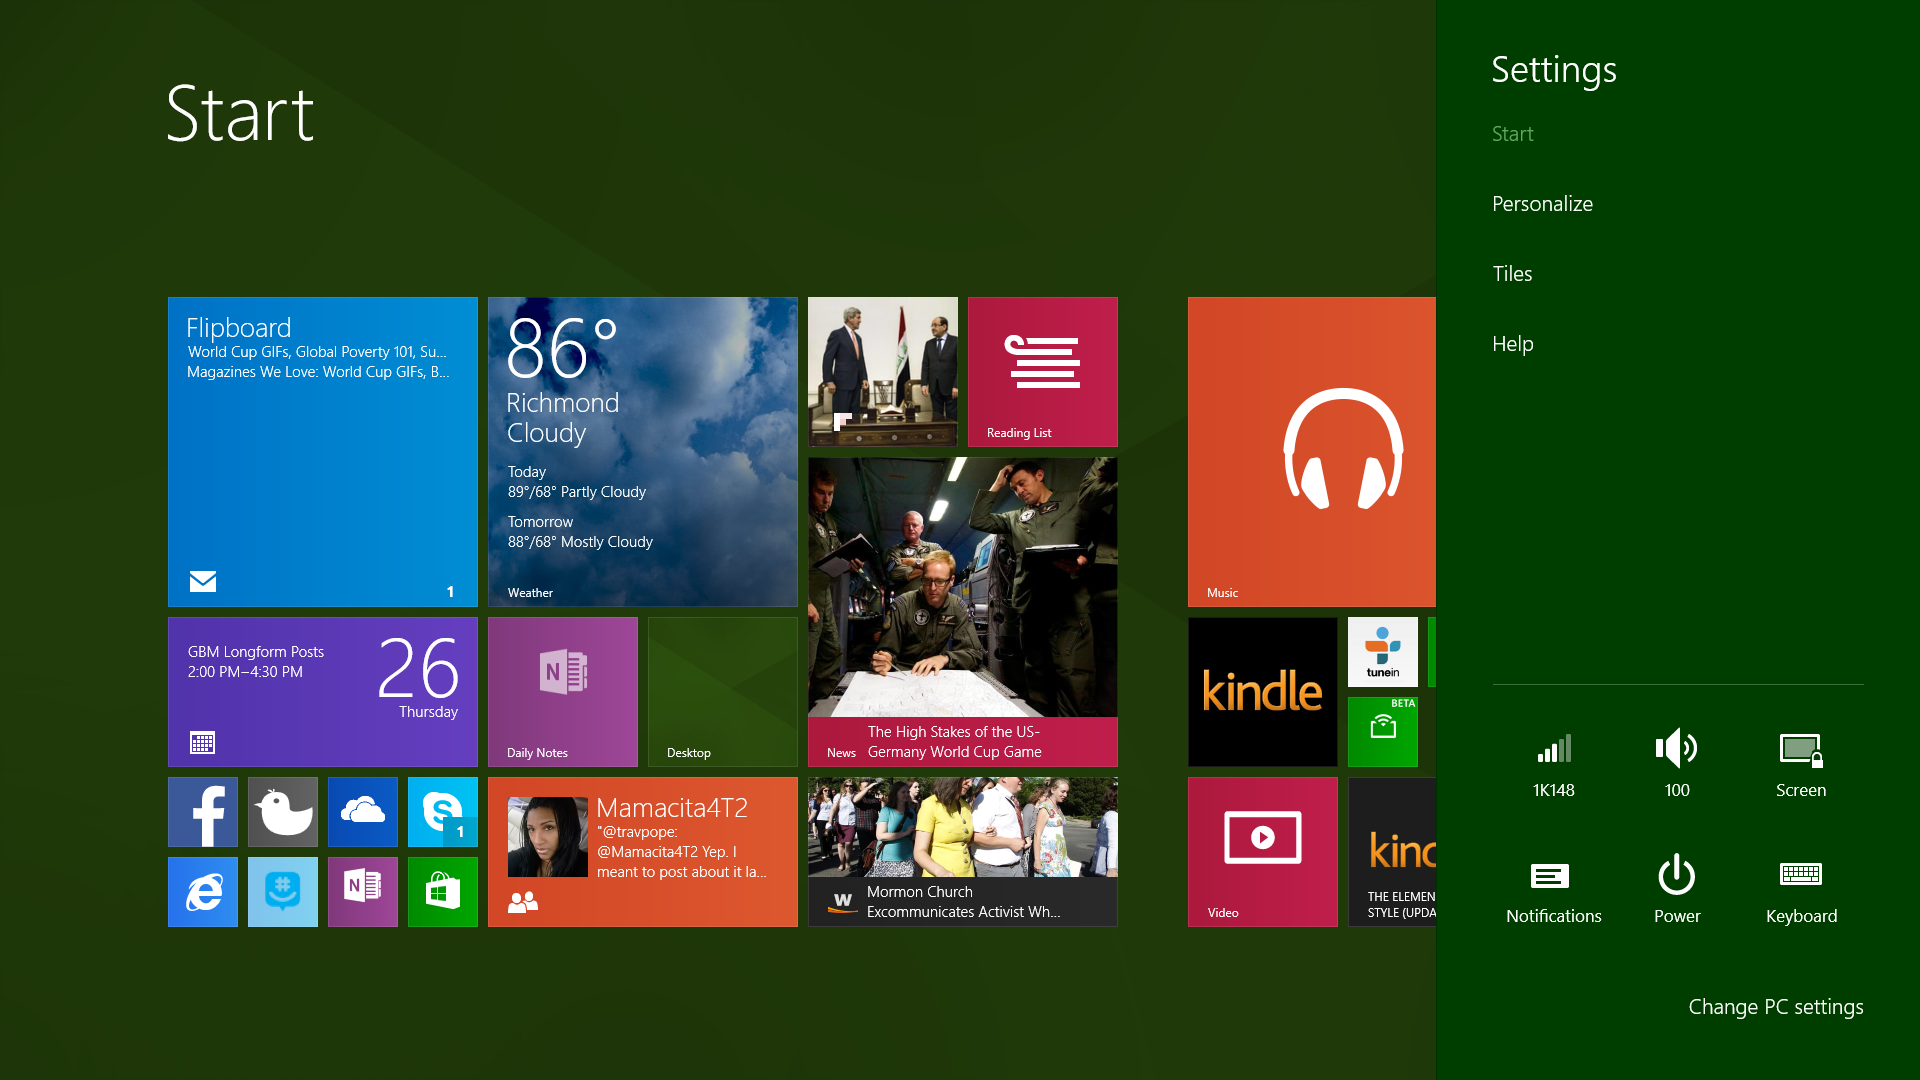Open the green BETA app tile

click(1382, 731)
